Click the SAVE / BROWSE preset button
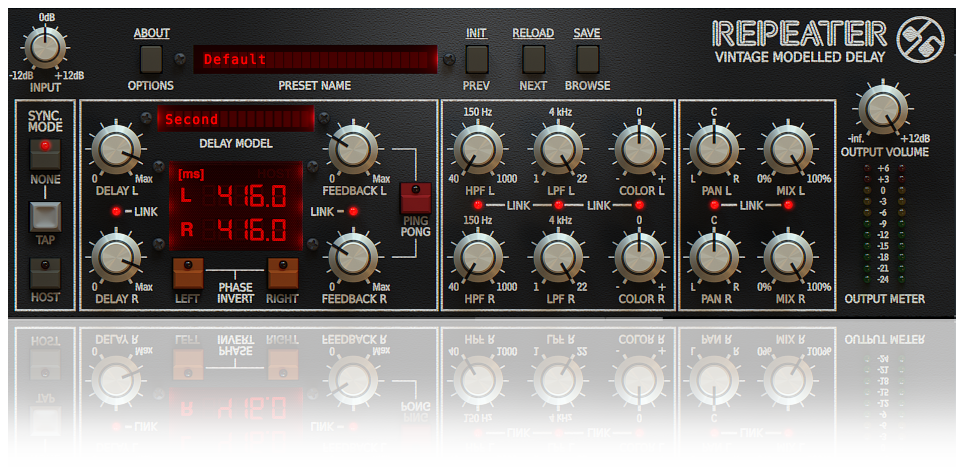 (x=587, y=59)
